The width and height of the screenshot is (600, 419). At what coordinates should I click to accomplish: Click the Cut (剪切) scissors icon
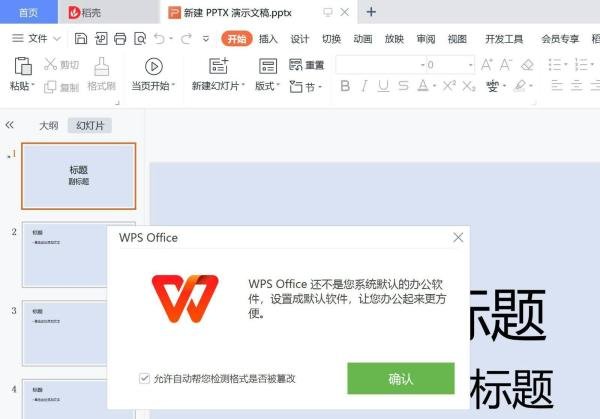tap(50, 64)
